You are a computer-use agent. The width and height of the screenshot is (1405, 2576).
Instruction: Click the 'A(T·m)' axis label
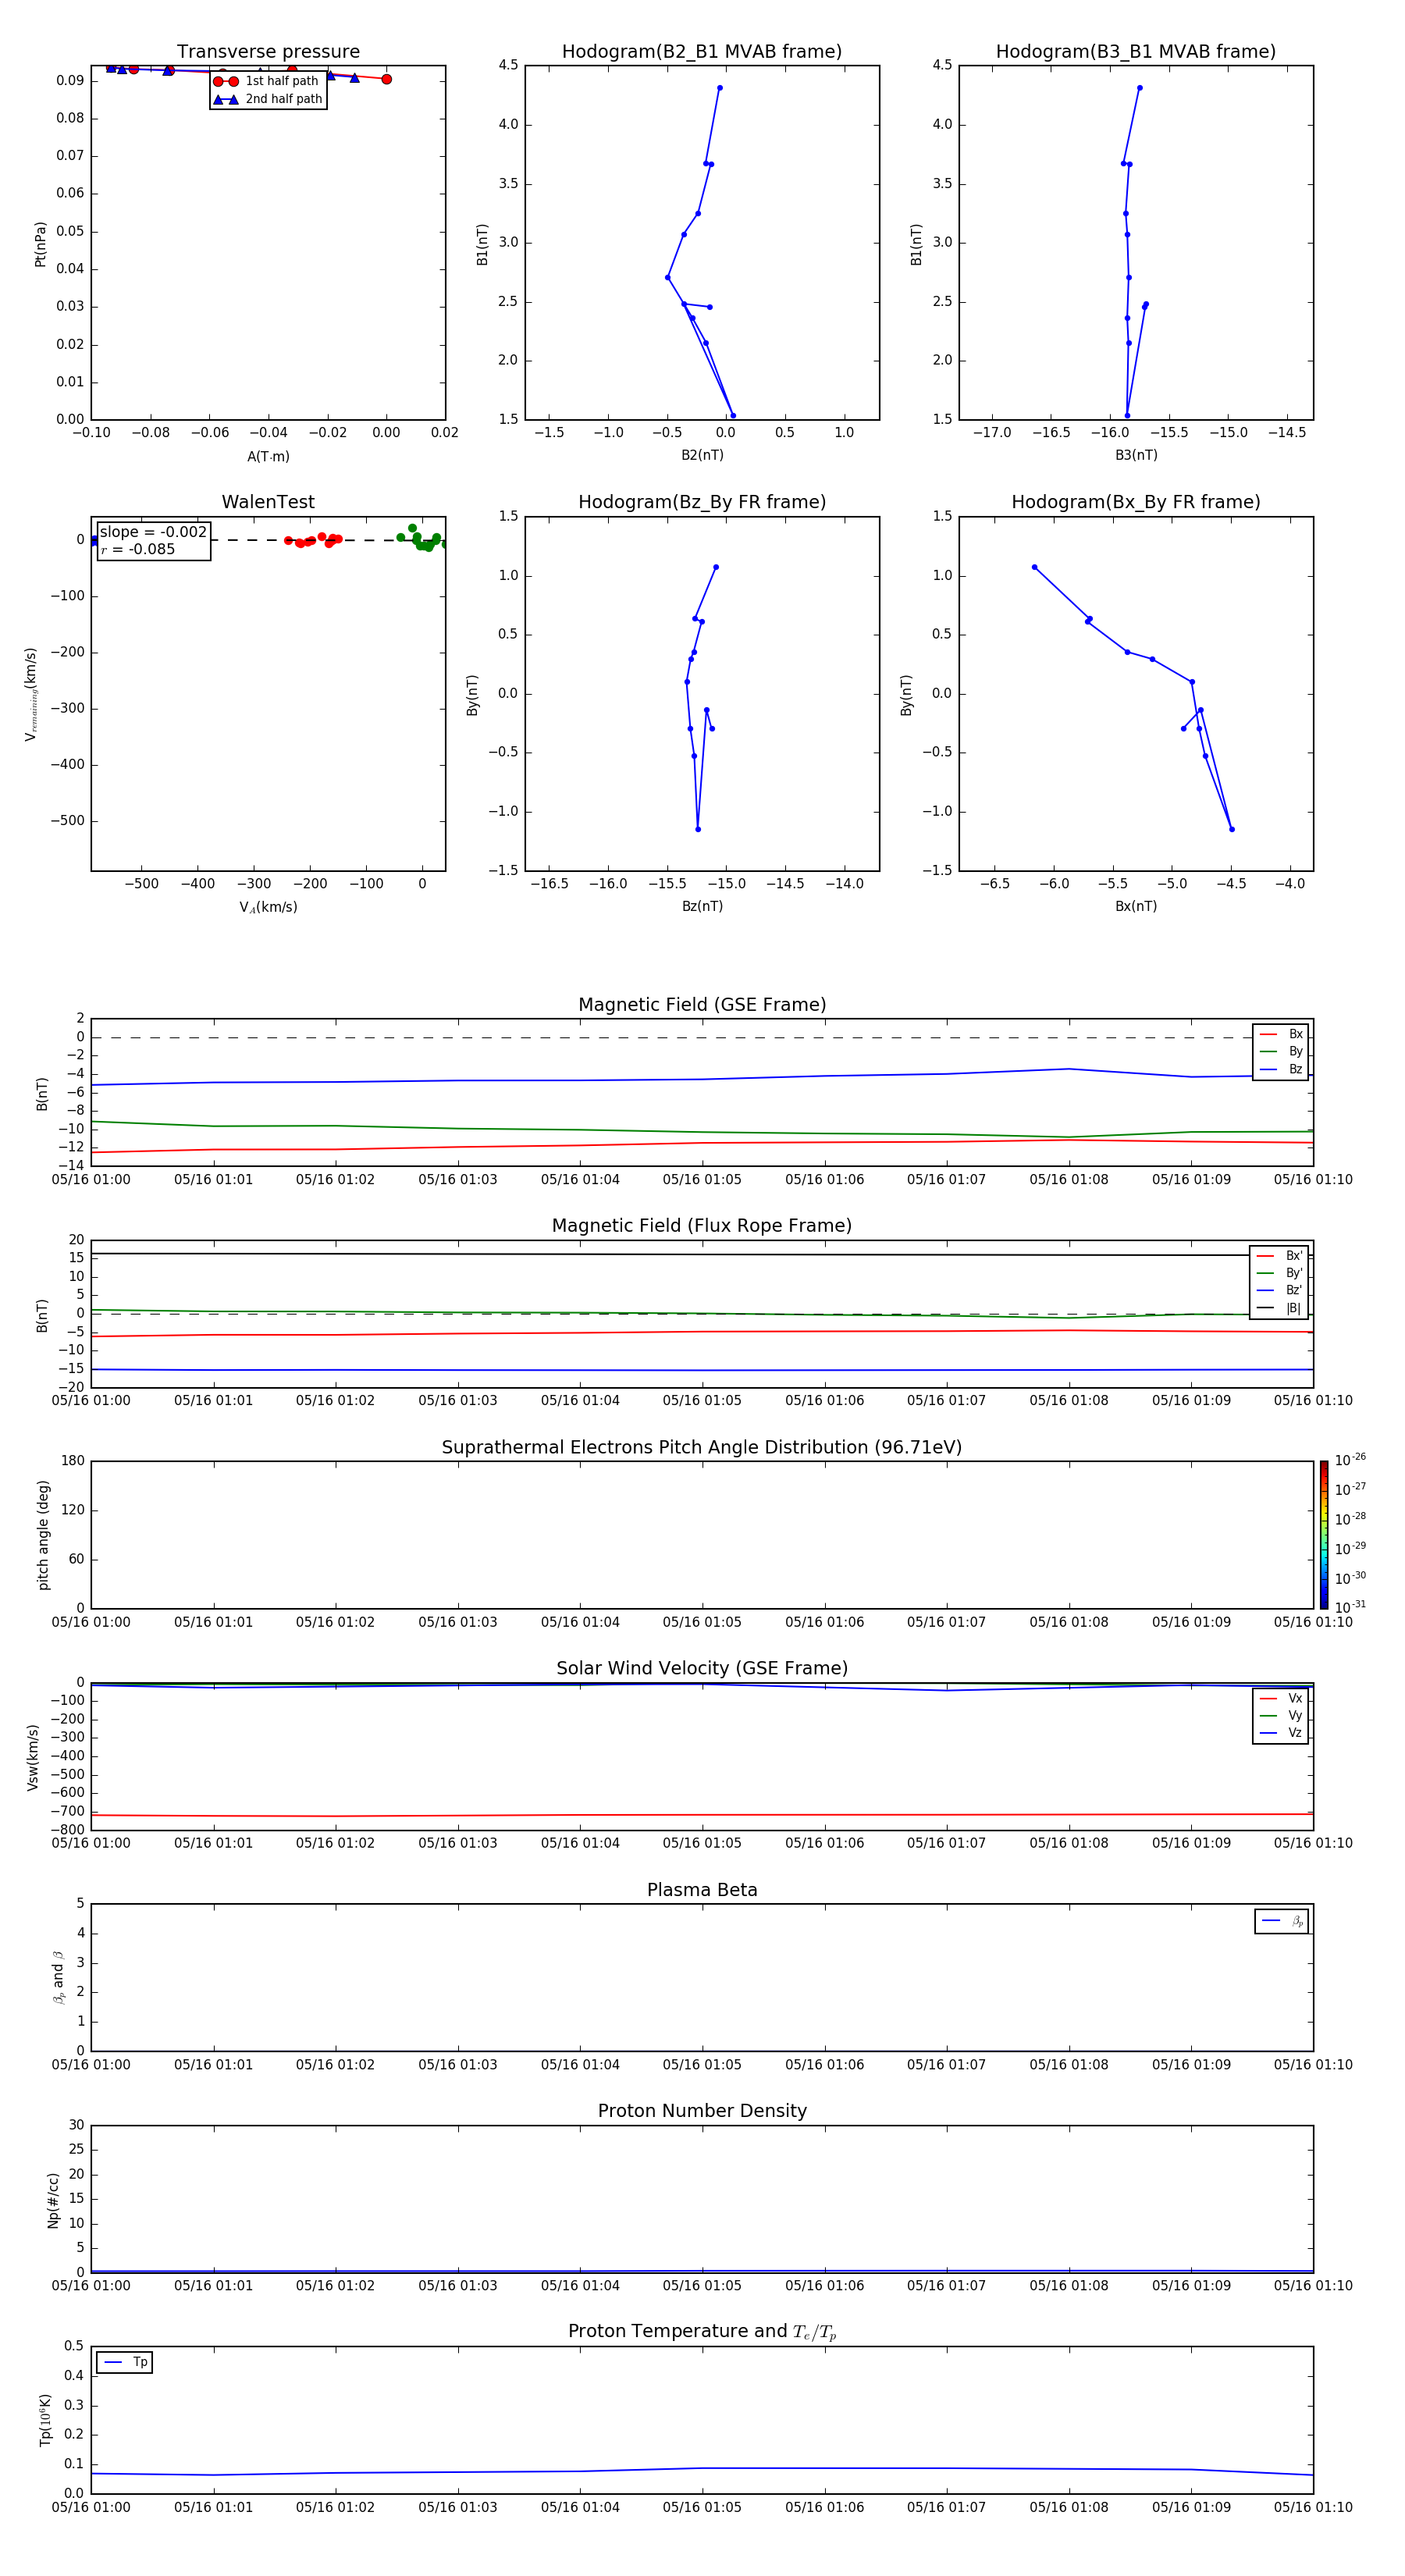pos(268,457)
